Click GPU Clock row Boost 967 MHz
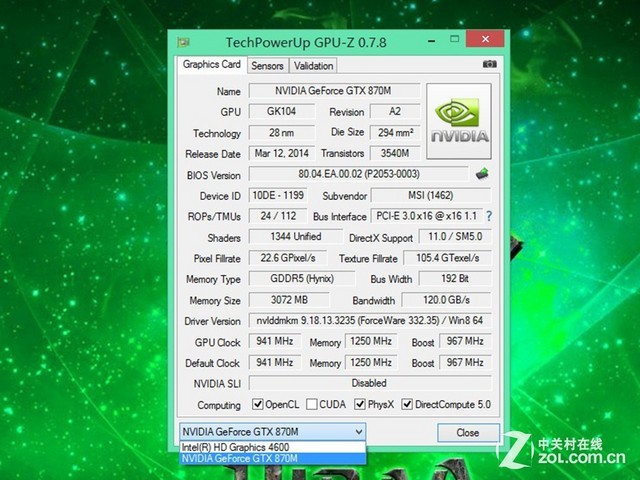This screenshot has height=480, width=640. (465, 341)
